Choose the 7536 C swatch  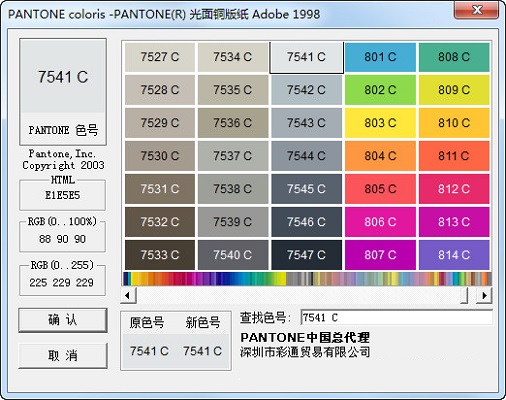pyautogui.click(x=233, y=123)
